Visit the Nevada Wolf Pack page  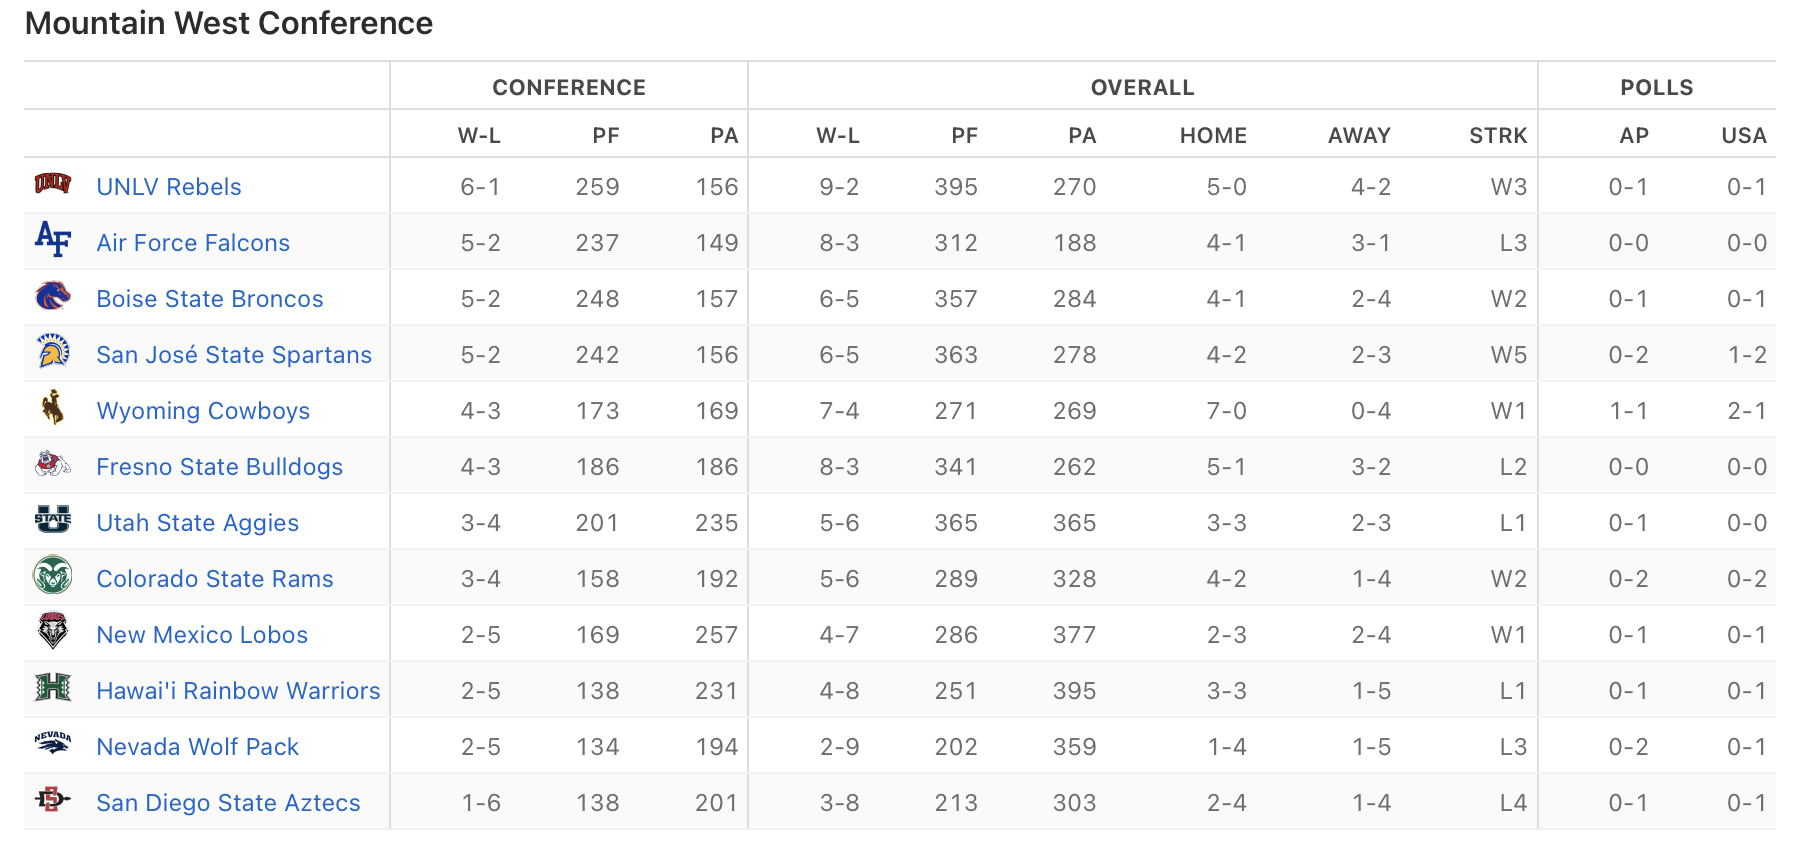click(198, 747)
